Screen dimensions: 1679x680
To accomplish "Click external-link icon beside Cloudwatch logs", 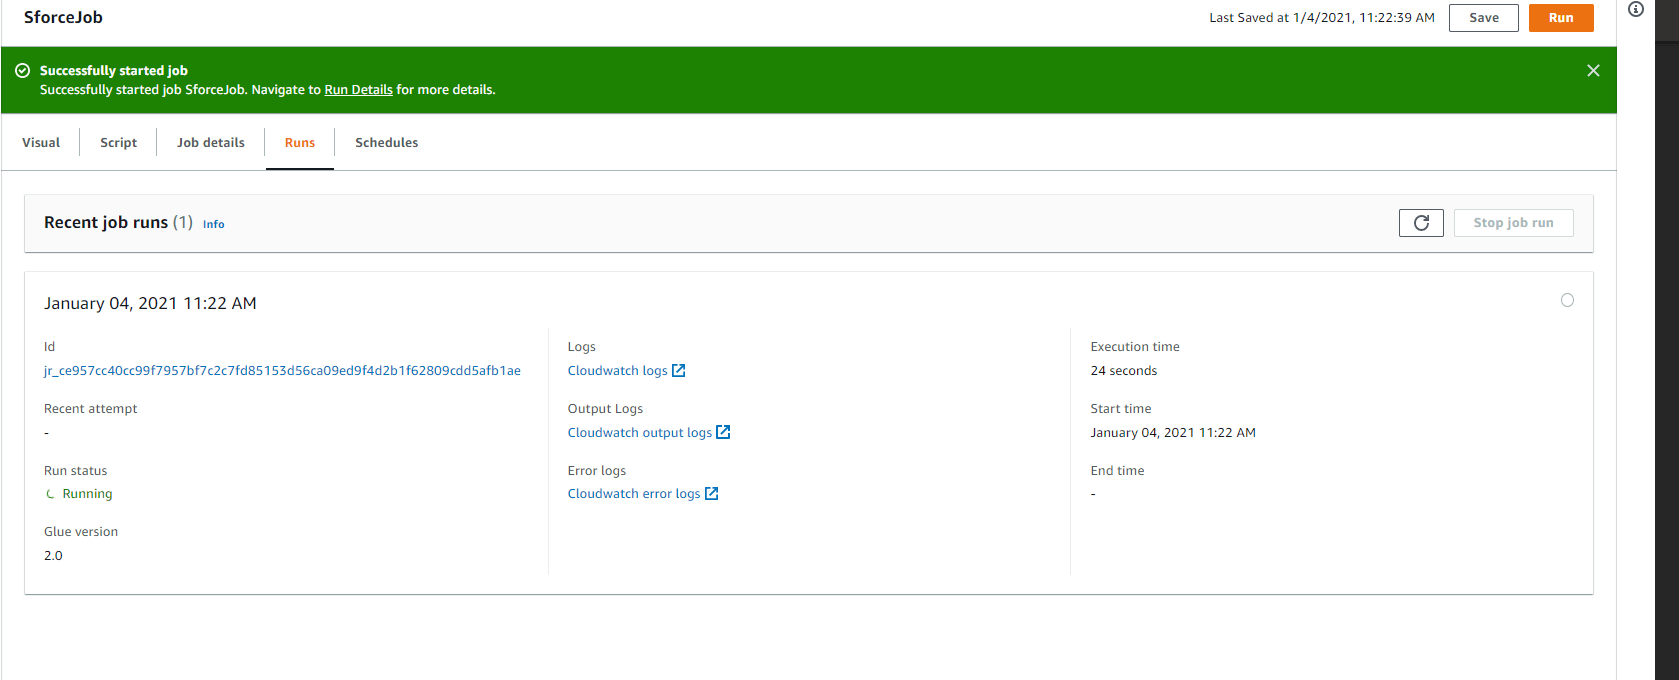I will click(x=679, y=371).
